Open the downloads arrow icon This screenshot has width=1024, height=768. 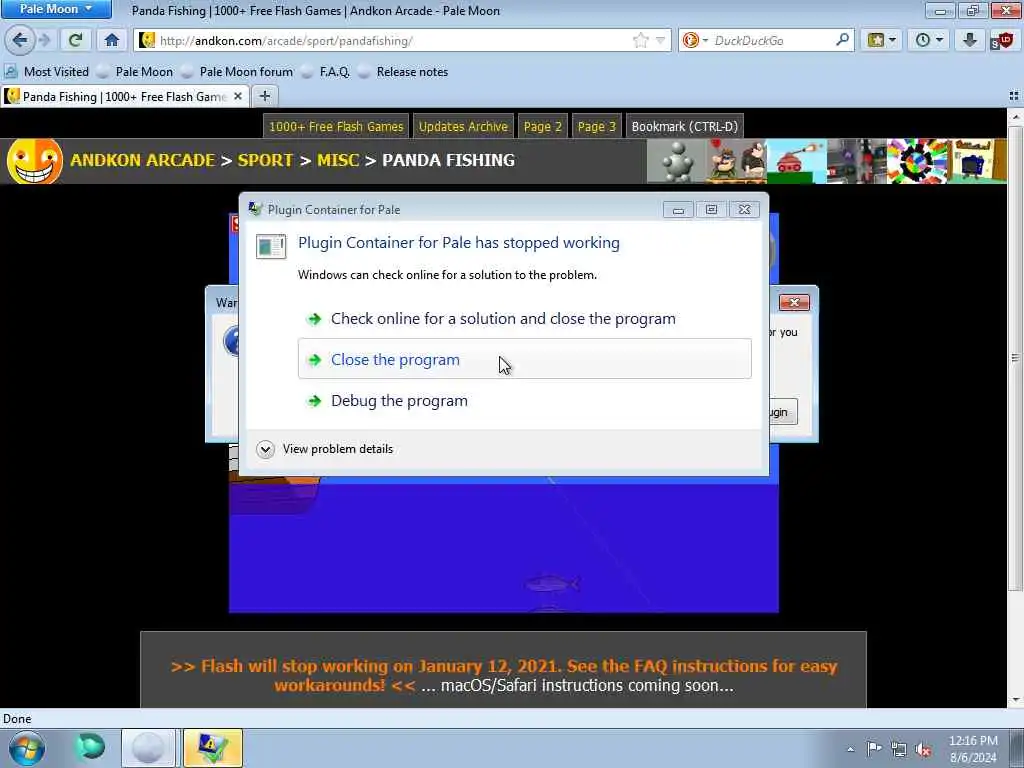coord(970,40)
